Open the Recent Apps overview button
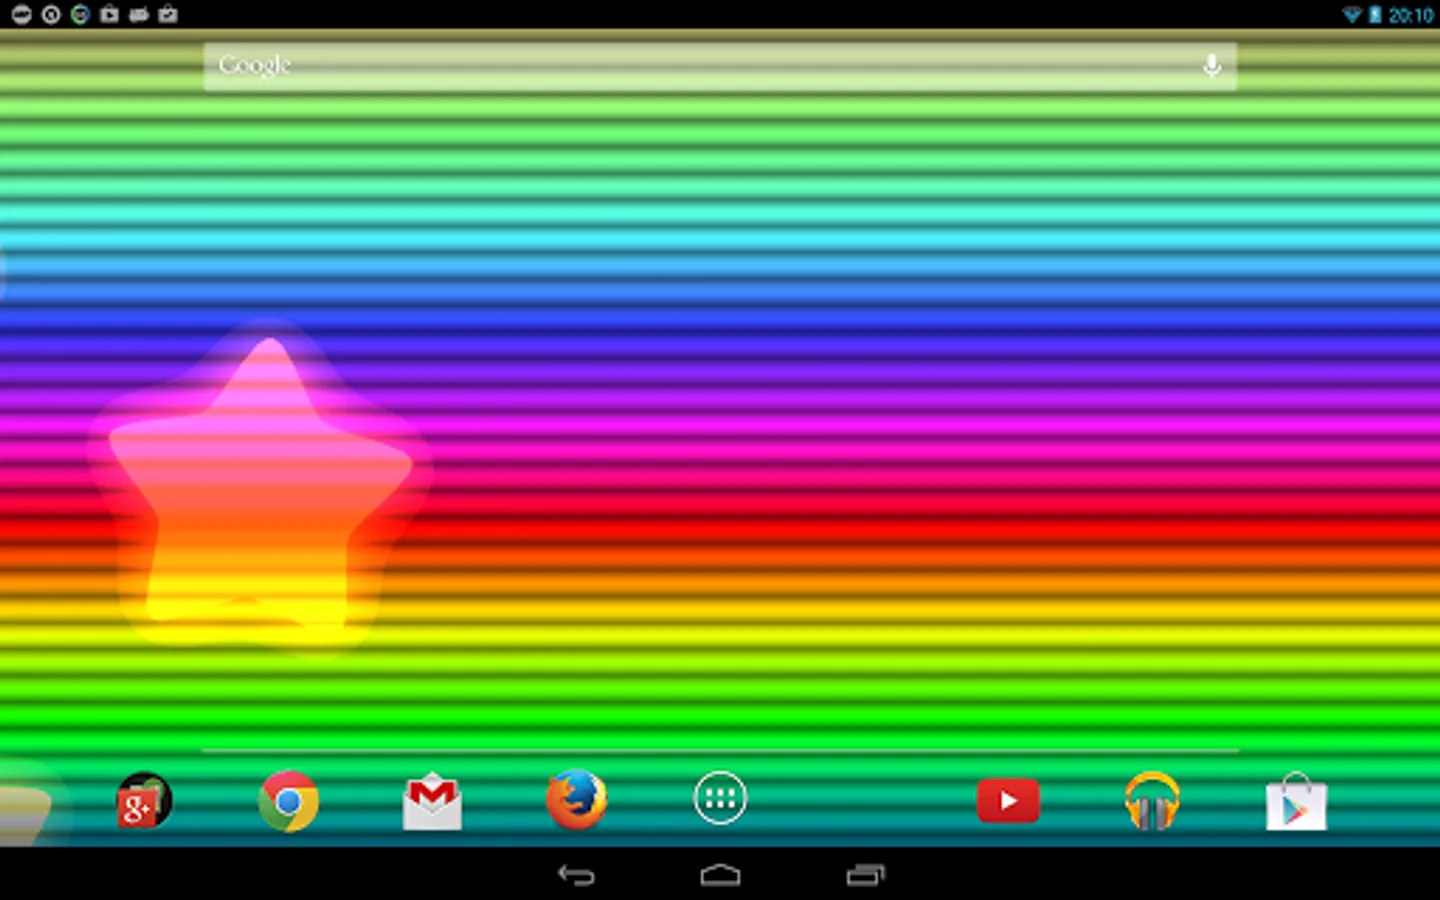This screenshot has width=1440, height=900. pyautogui.click(x=865, y=876)
